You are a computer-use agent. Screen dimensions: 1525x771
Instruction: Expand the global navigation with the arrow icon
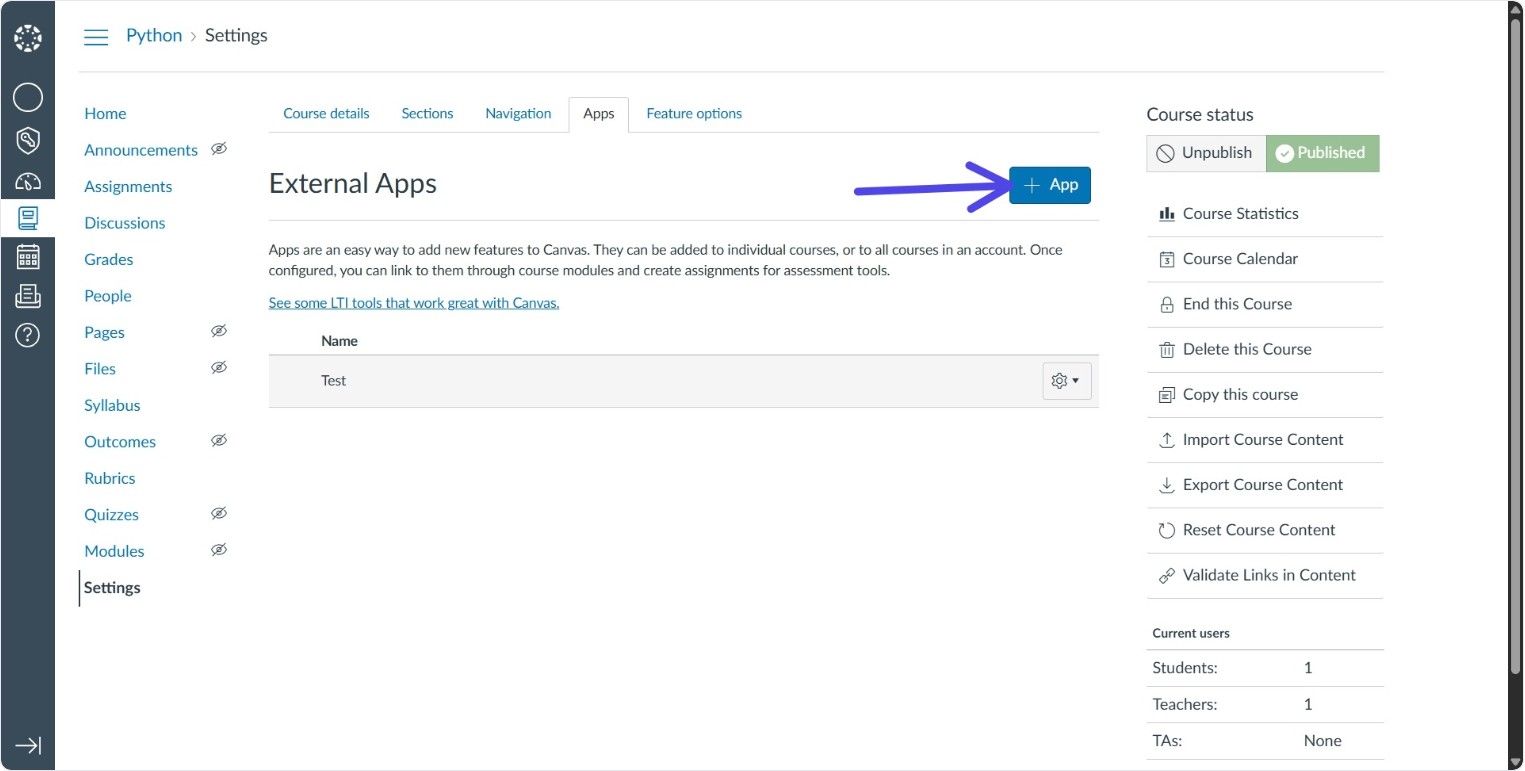pos(28,746)
